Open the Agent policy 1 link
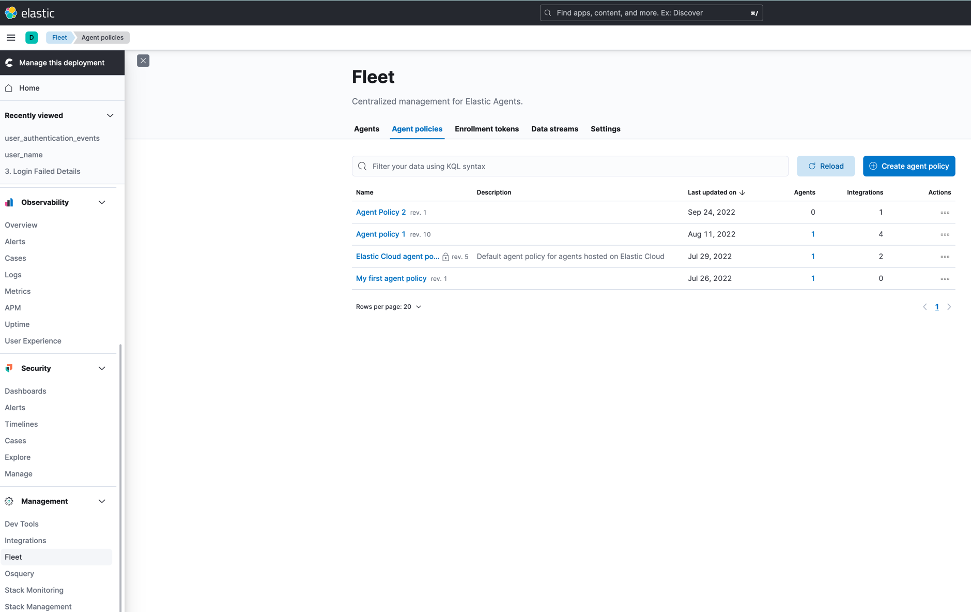This screenshot has height=612, width=972. click(381, 234)
